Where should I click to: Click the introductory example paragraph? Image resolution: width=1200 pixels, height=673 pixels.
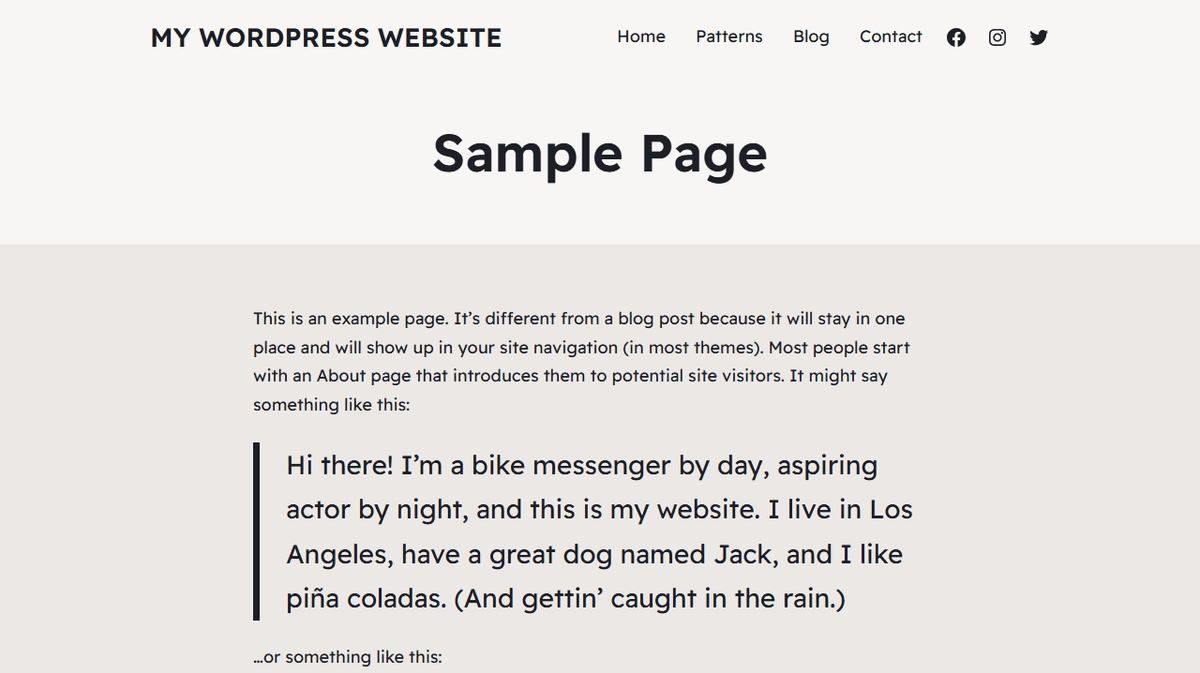[x=580, y=361]
